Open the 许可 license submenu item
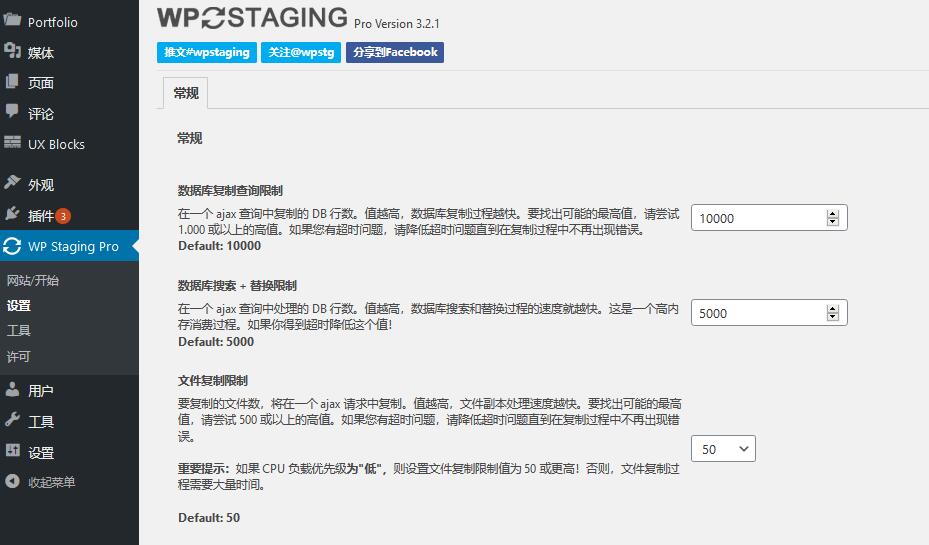This screenshot has width=929, height=545. coord(18,356)
